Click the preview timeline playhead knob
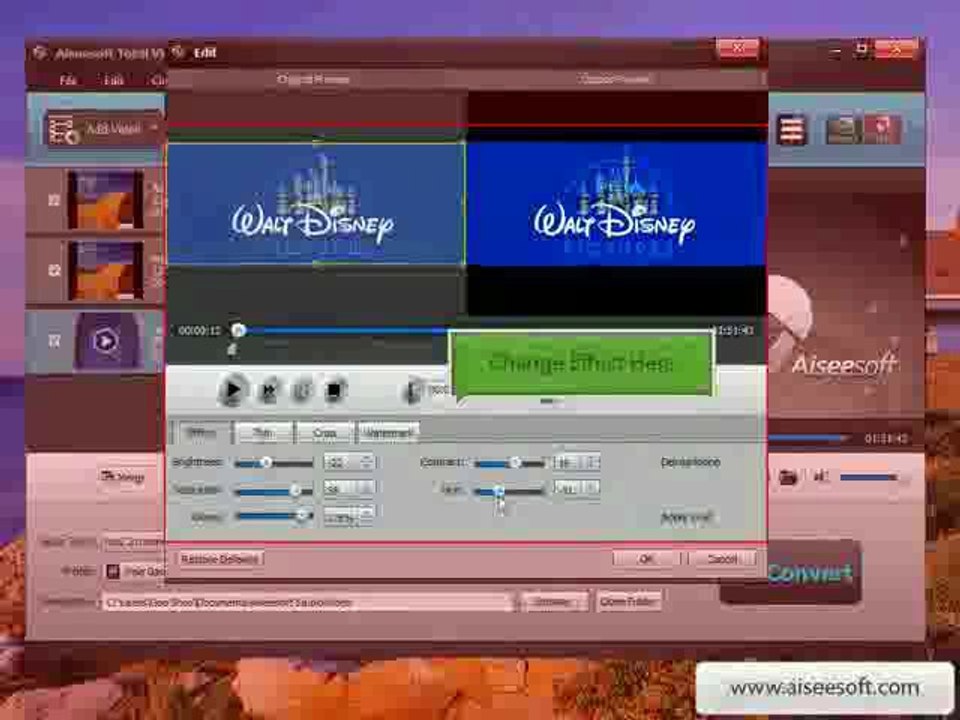Screen dimensions: 960x720 click(238, 331)
